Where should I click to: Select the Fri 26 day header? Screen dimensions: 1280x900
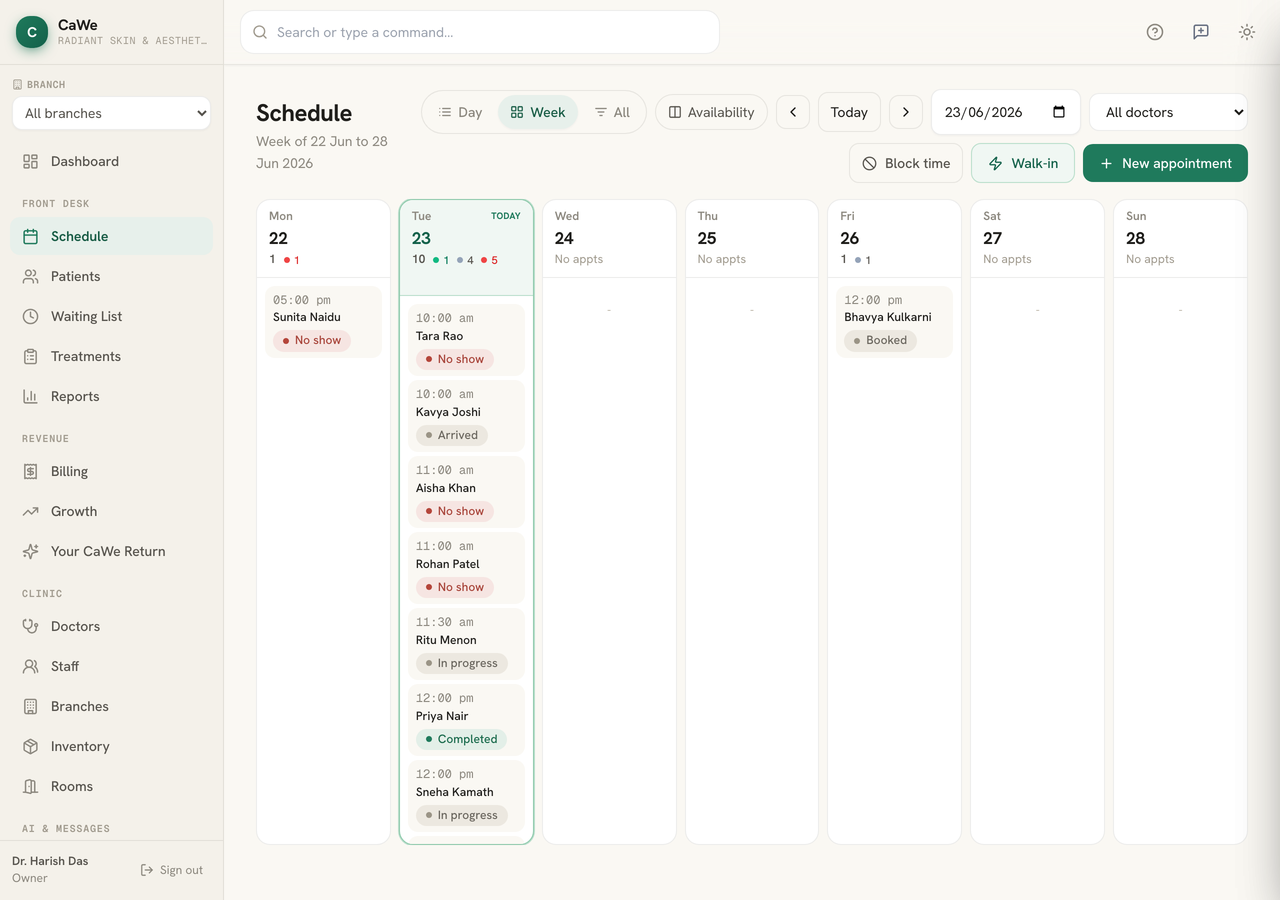(x=894, y=238)
